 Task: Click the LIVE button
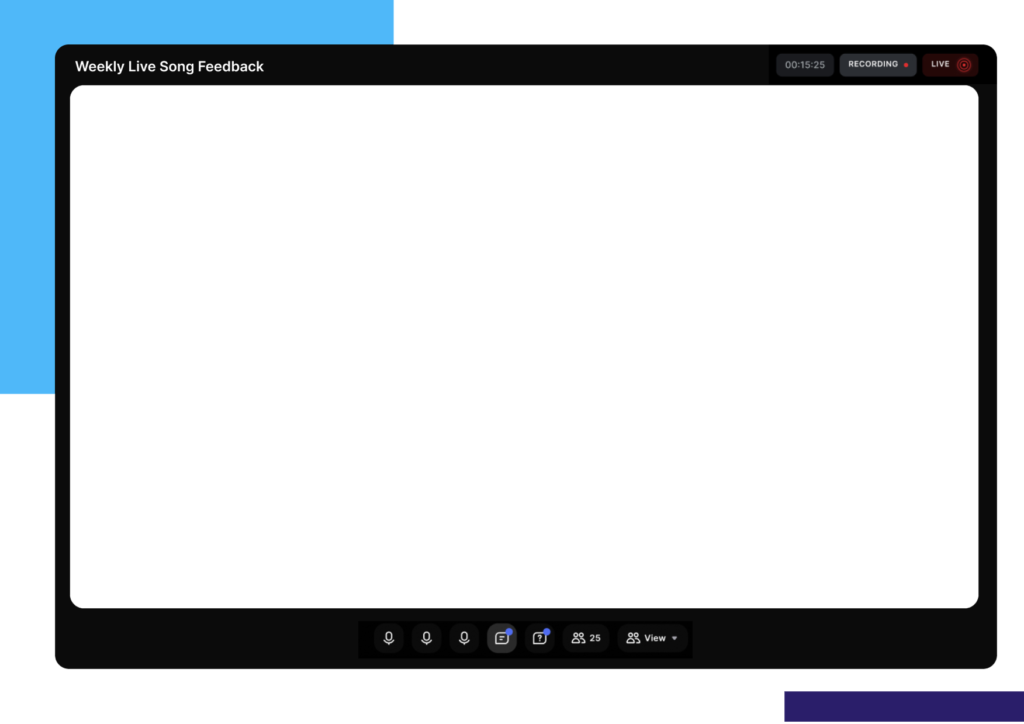pyautogui.click(x=948, y=64)
